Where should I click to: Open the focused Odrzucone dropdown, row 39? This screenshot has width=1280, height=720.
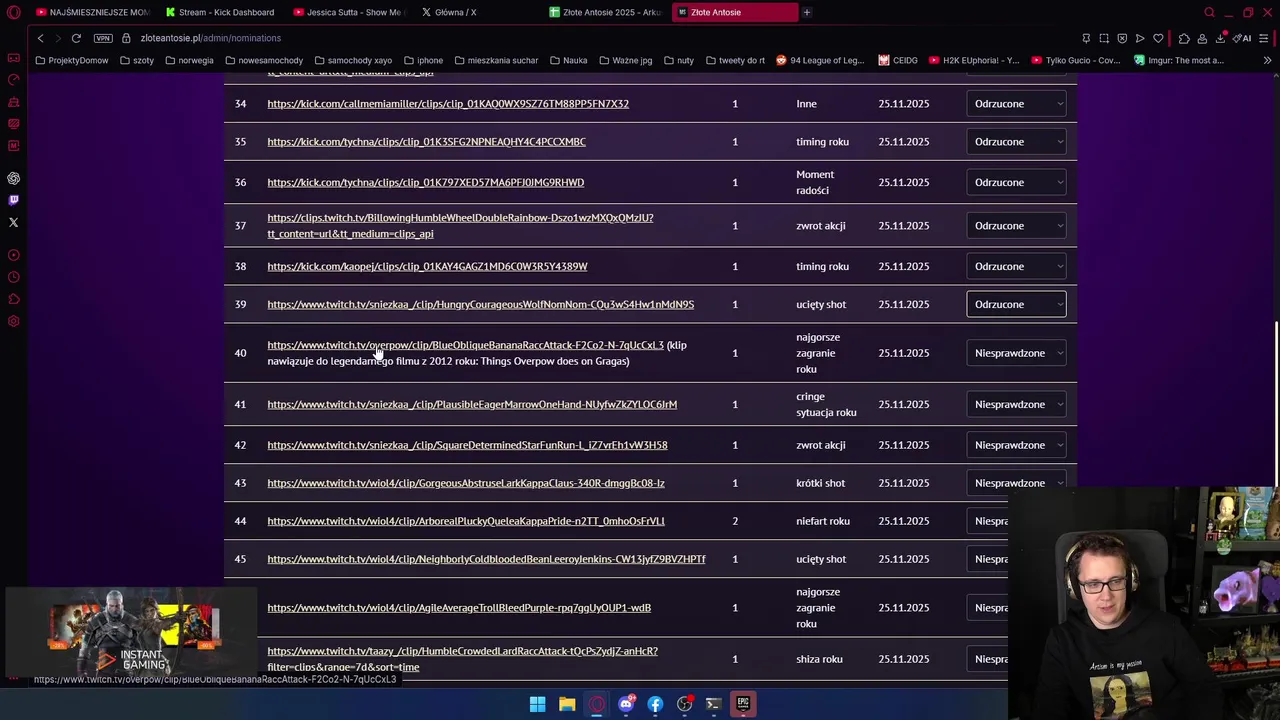click(1016, 304)
